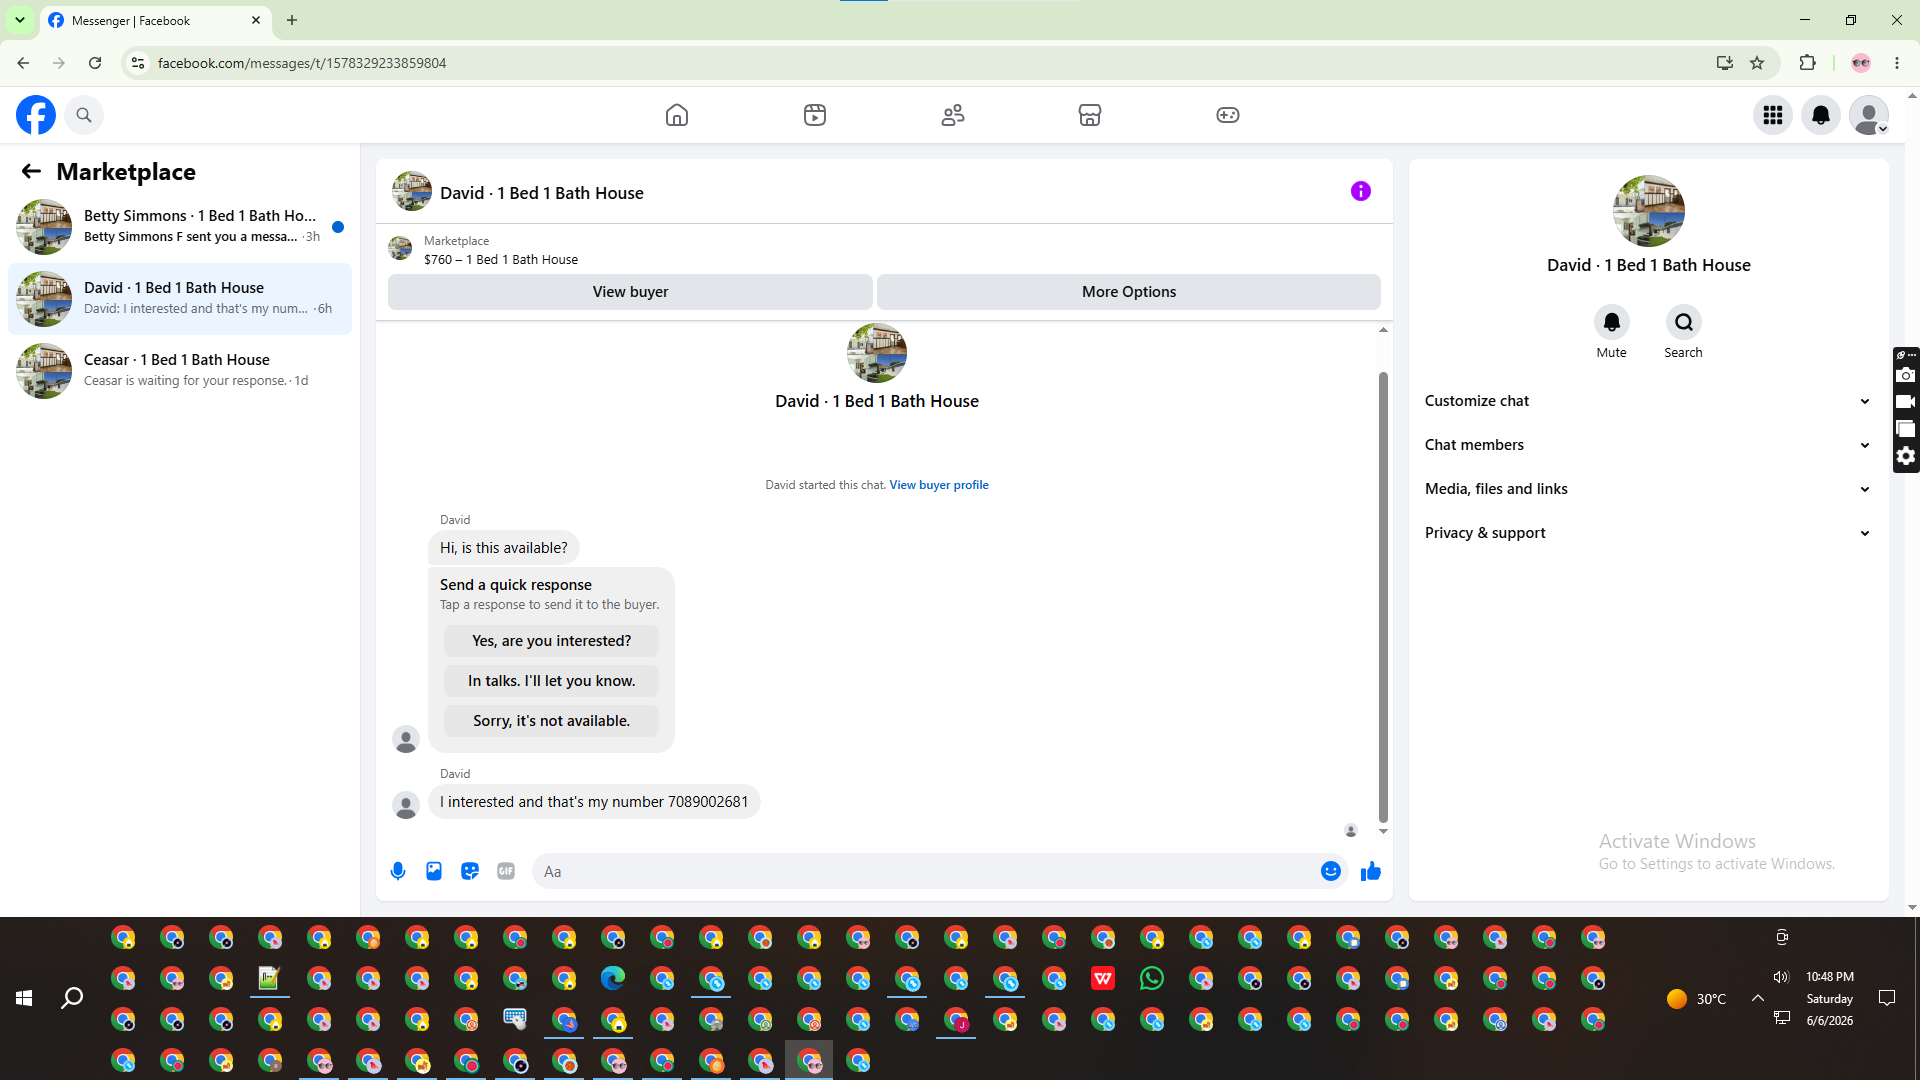Click the 'Hi, is this available?' message
The height and width of the screenshot is (1080, 1920).
pos(504,548)
